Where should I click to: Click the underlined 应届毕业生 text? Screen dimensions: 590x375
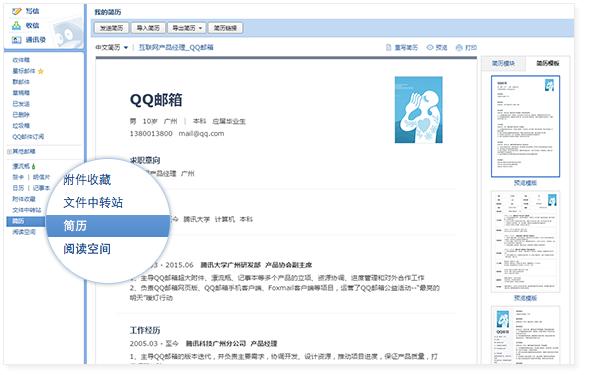[229, 121]
